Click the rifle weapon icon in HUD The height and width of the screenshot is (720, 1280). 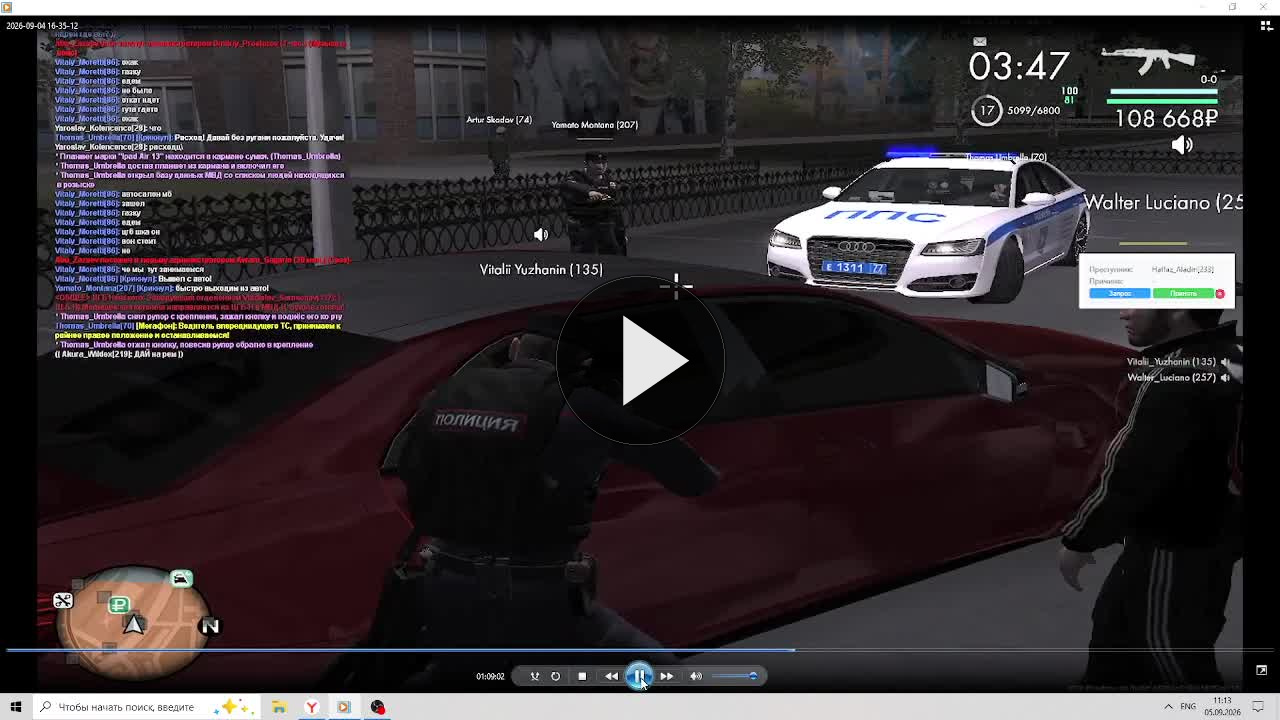point(1147,59)
